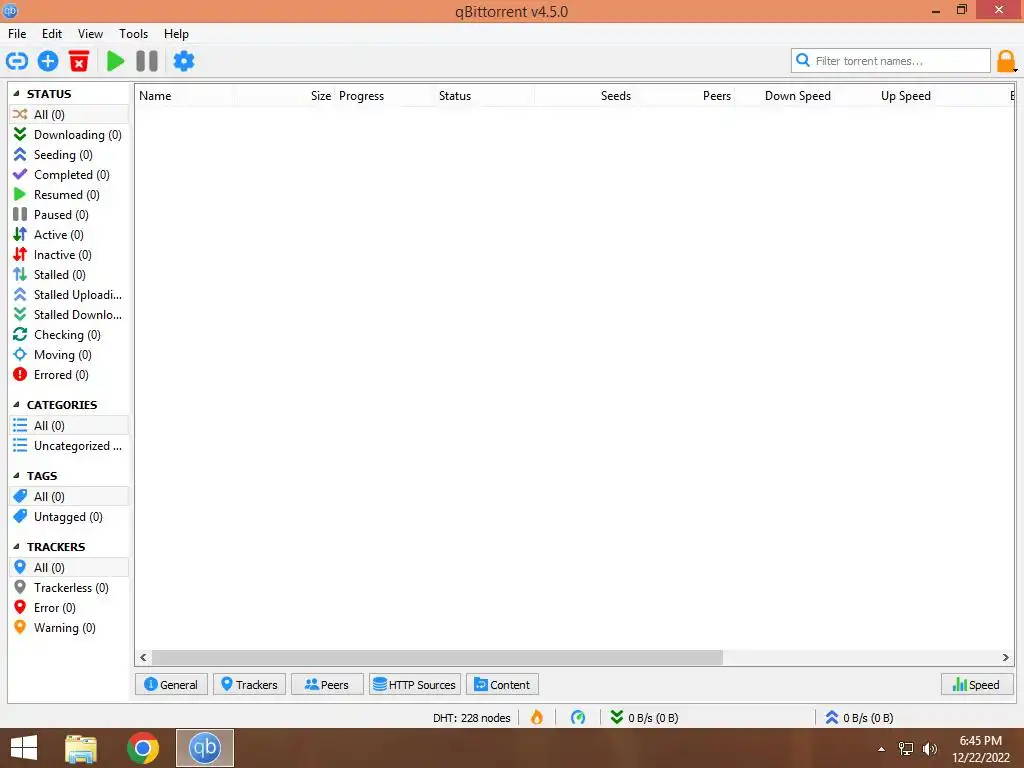
Task: Click the green Resume play toolbar icon
Action: 116,61
